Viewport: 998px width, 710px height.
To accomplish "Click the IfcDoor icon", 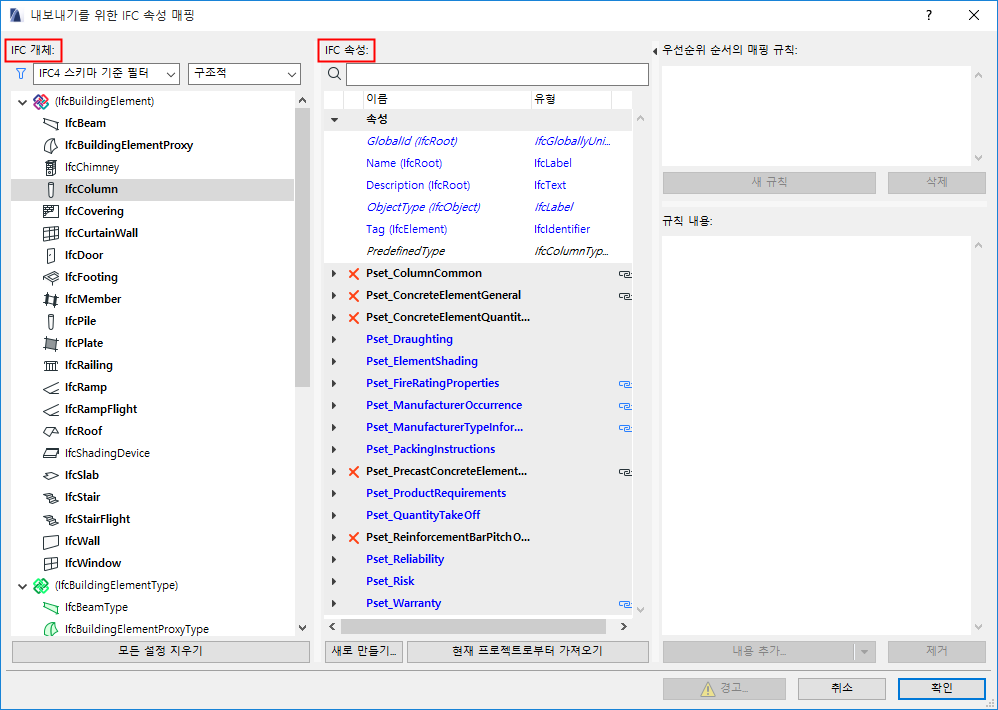I will [x=50, y=255].
